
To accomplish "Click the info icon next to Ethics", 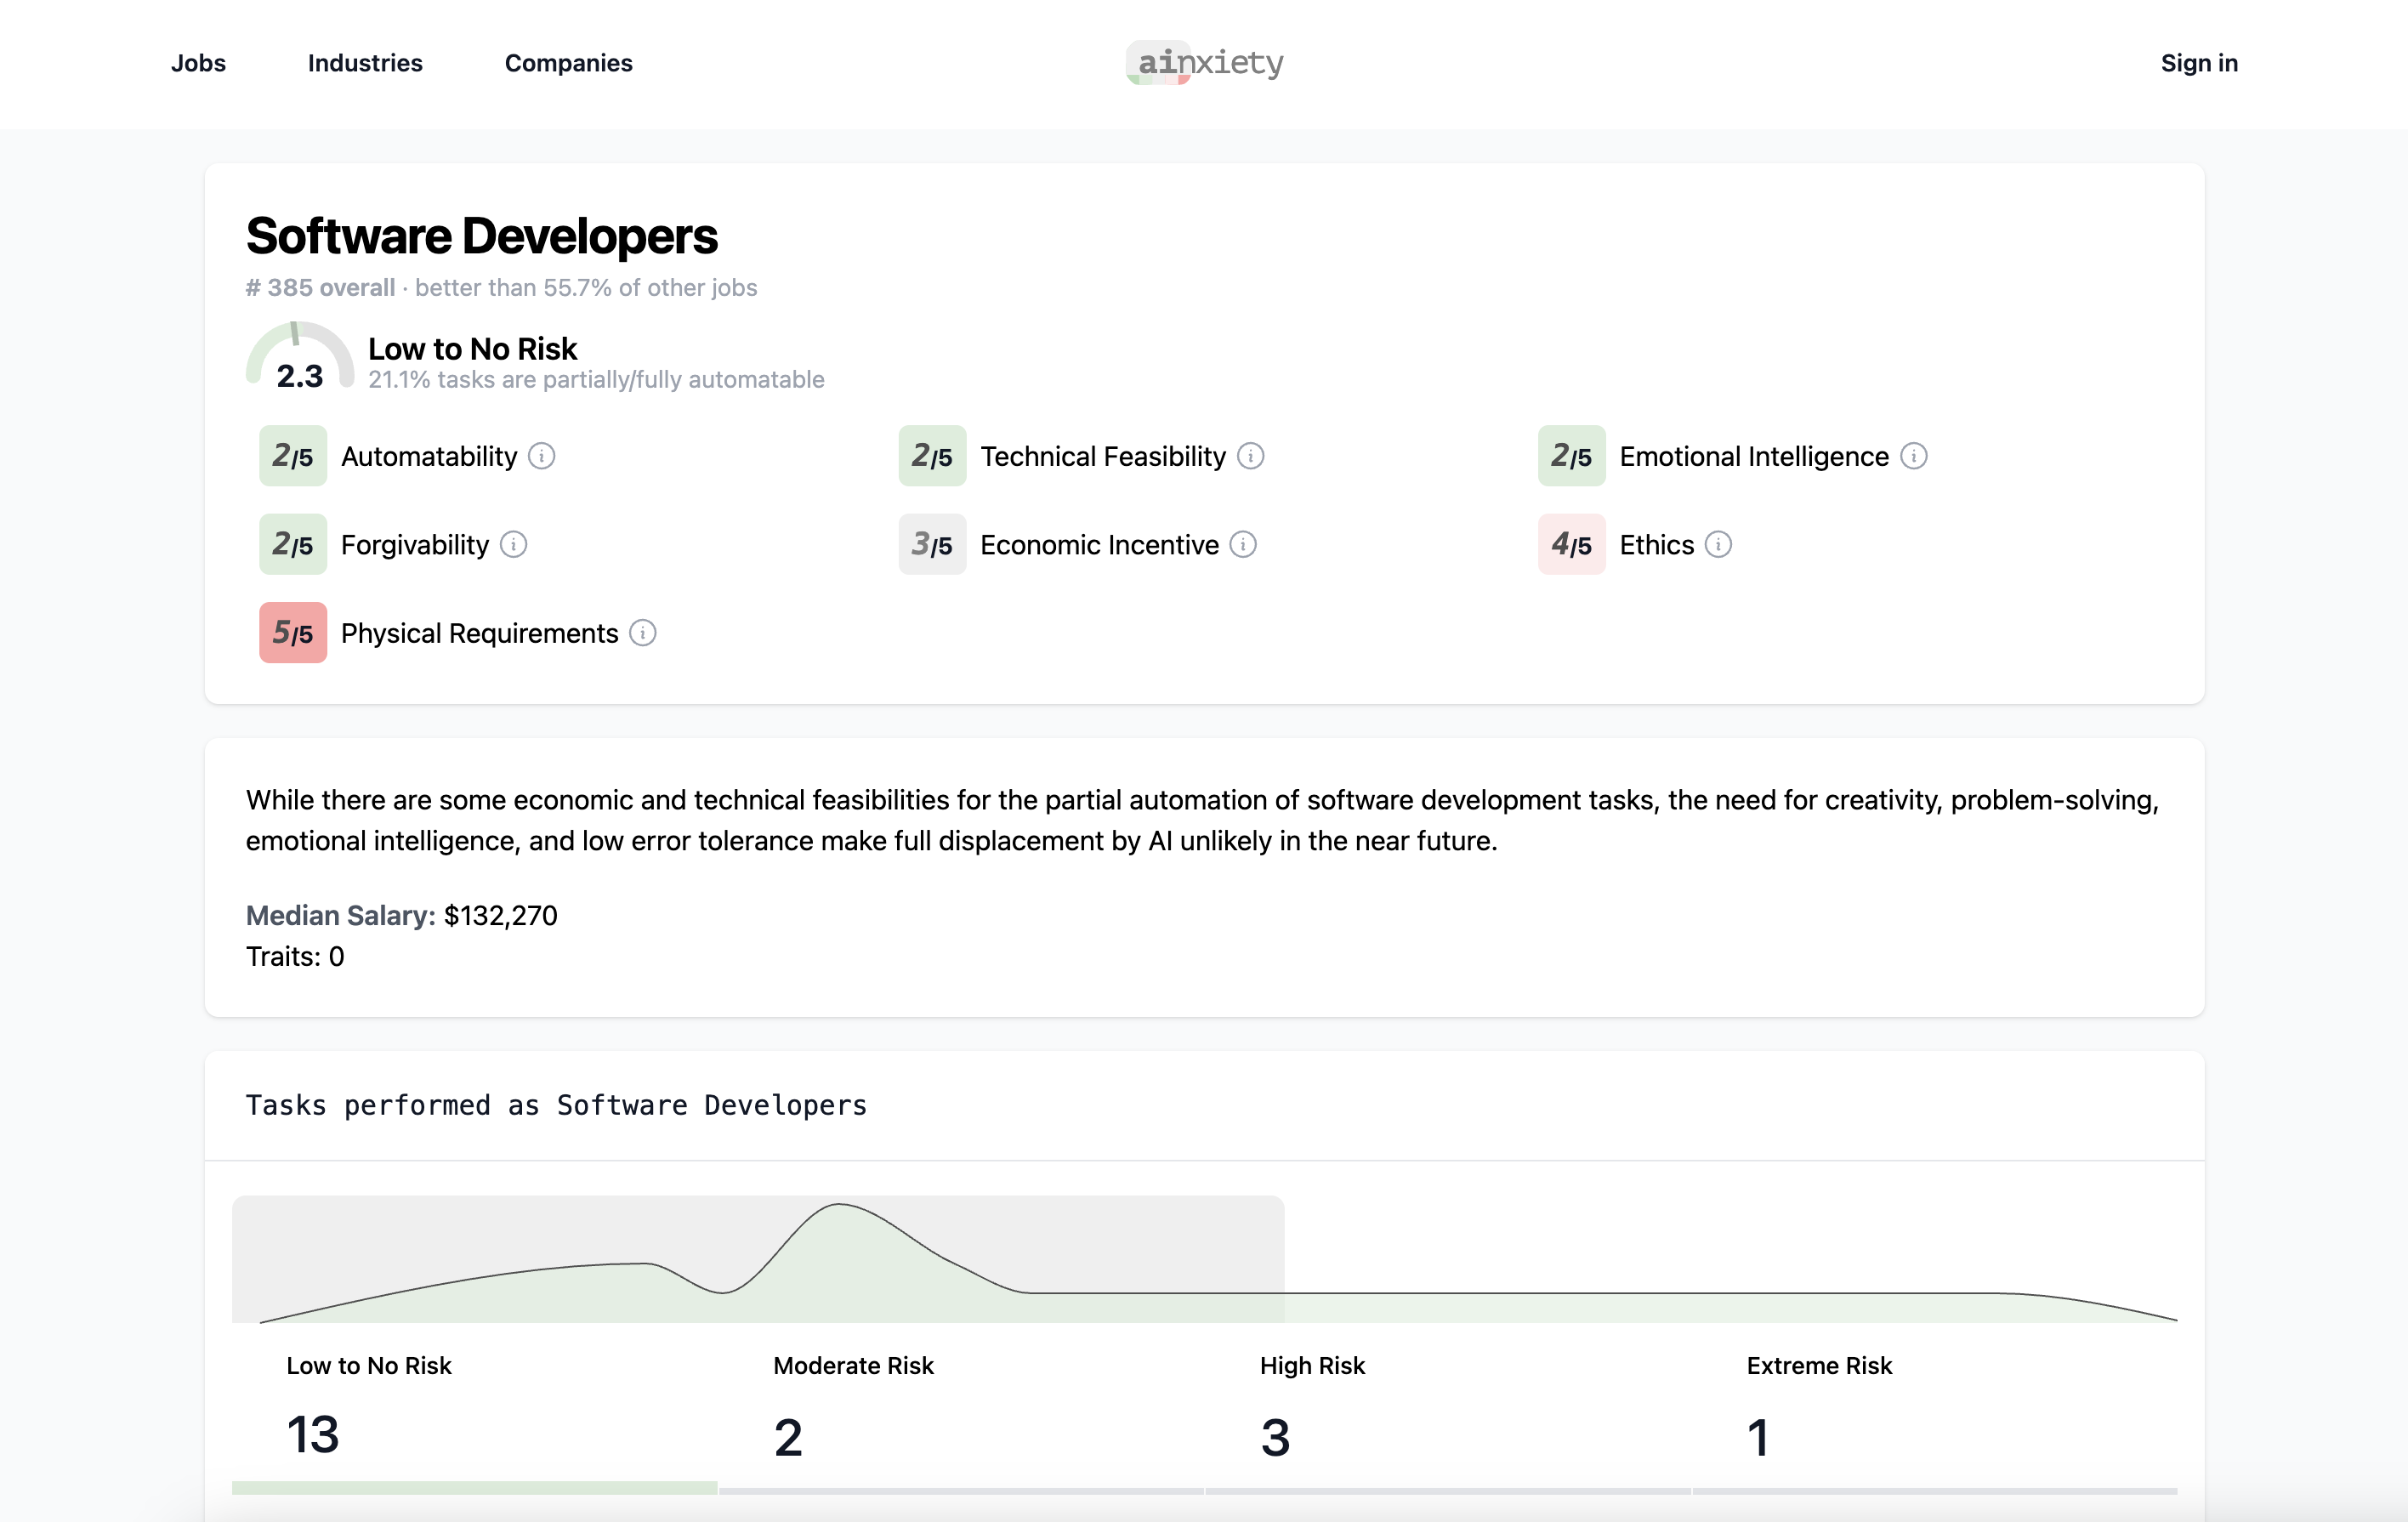I will point(1718,544).
